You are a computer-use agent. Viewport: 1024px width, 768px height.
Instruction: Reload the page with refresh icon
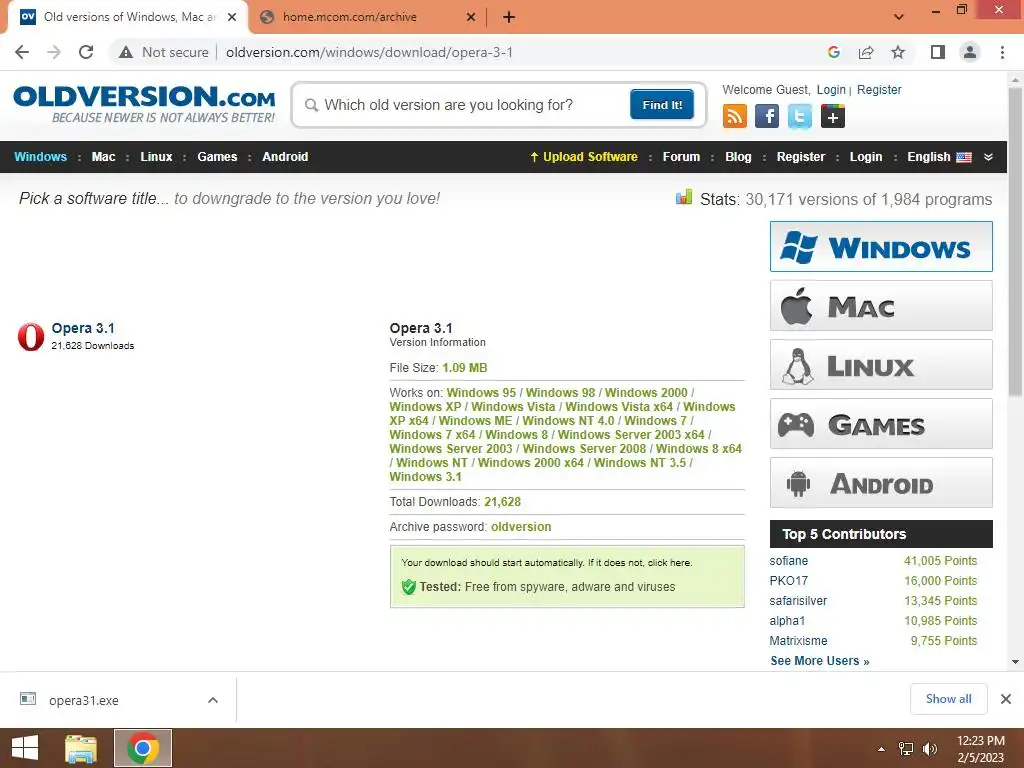tap(86, 52)
